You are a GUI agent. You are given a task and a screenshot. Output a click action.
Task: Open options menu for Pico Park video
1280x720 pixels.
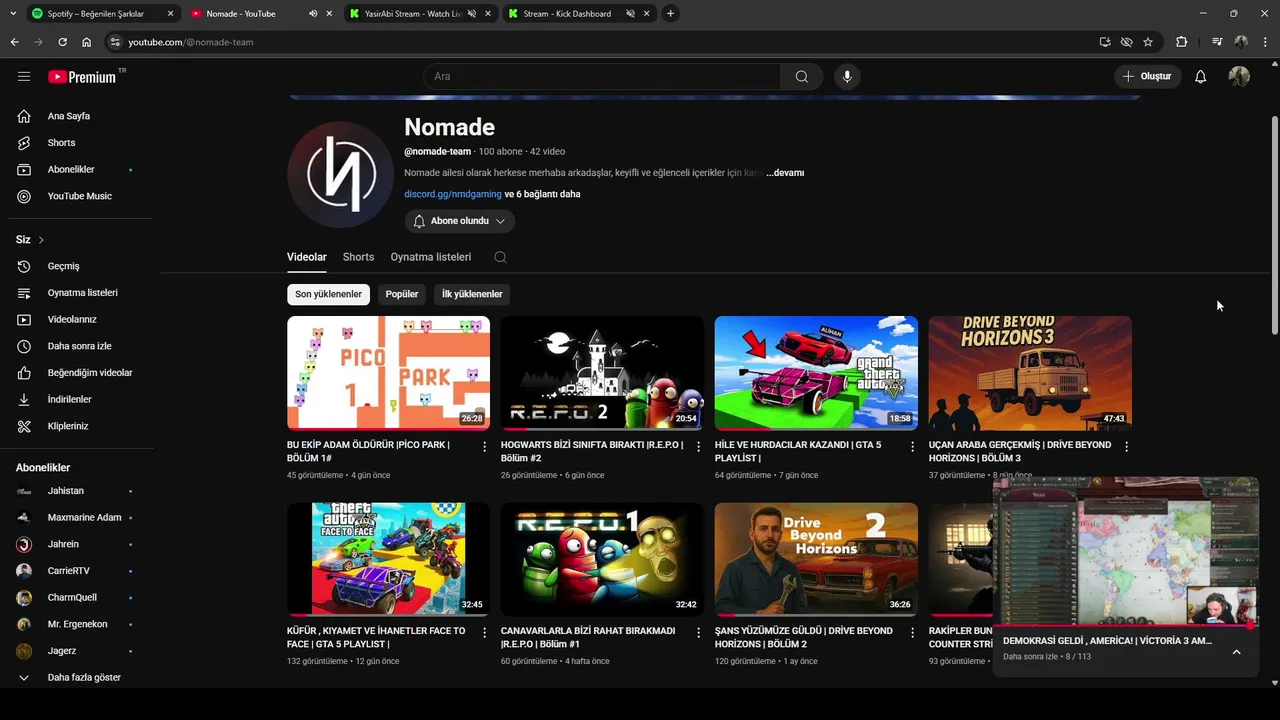(485, 447)
